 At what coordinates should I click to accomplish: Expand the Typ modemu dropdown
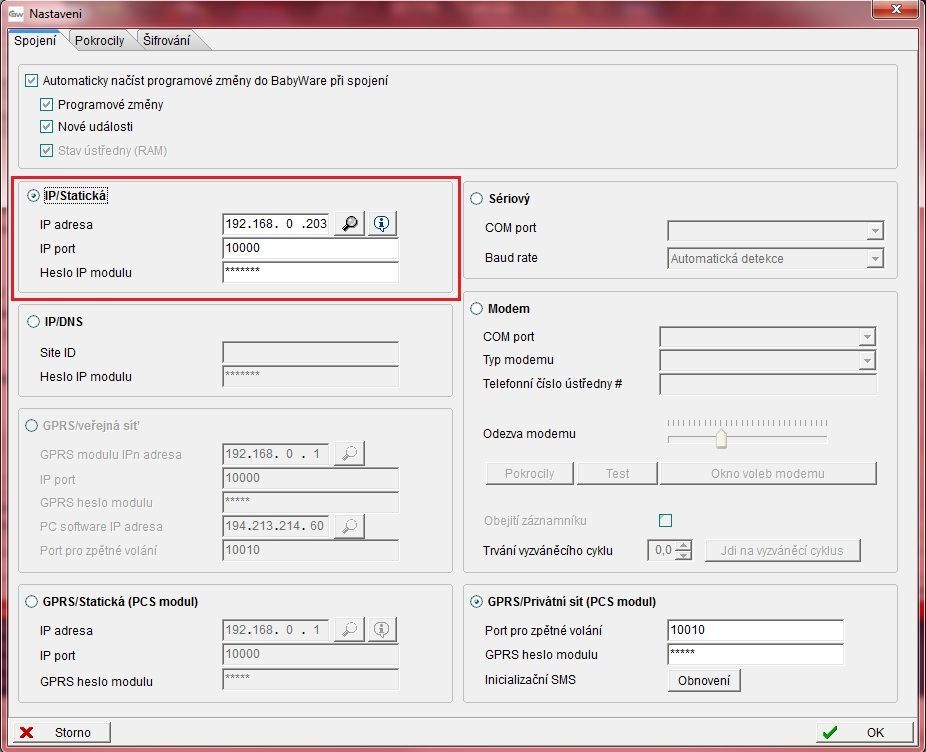[x=867, y=360]
